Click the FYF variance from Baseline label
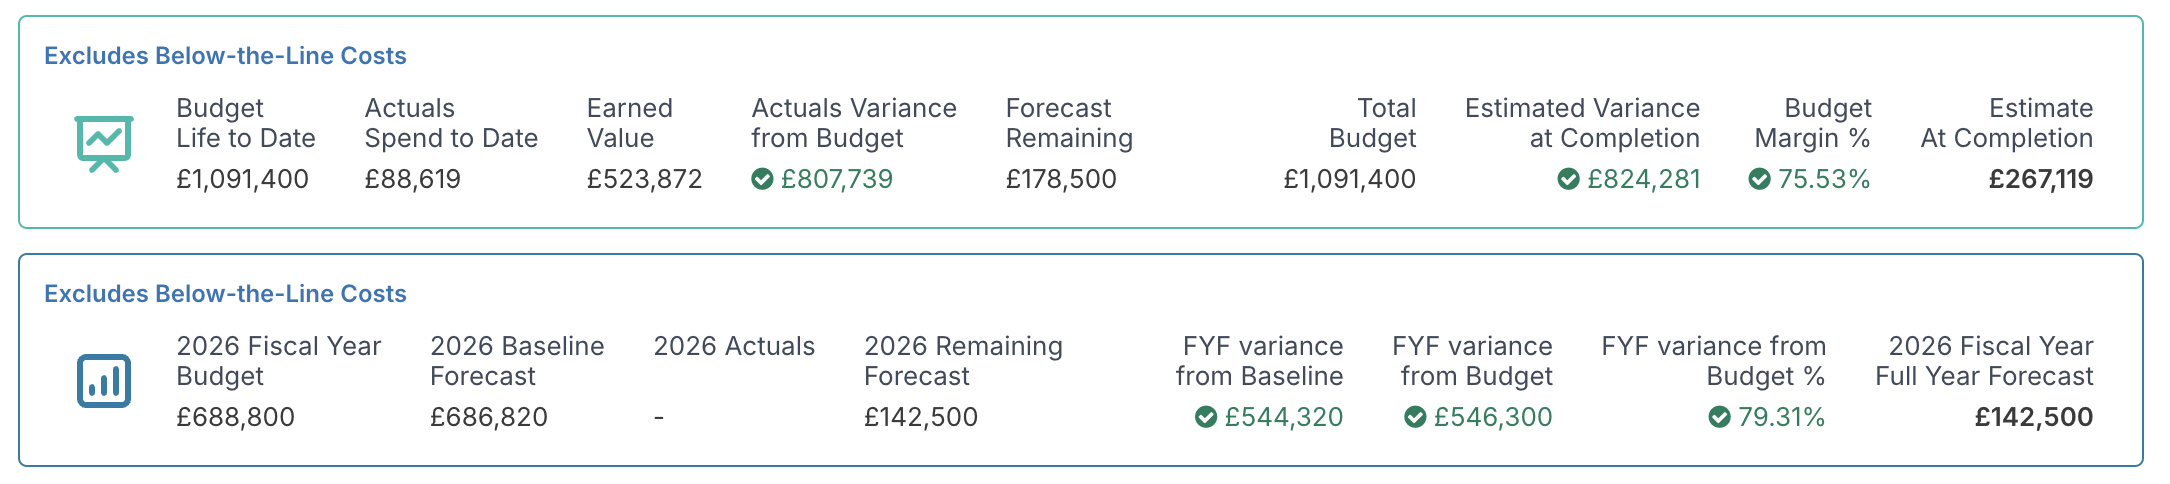The image size is (2170, 484). [x=1259, y=361]
